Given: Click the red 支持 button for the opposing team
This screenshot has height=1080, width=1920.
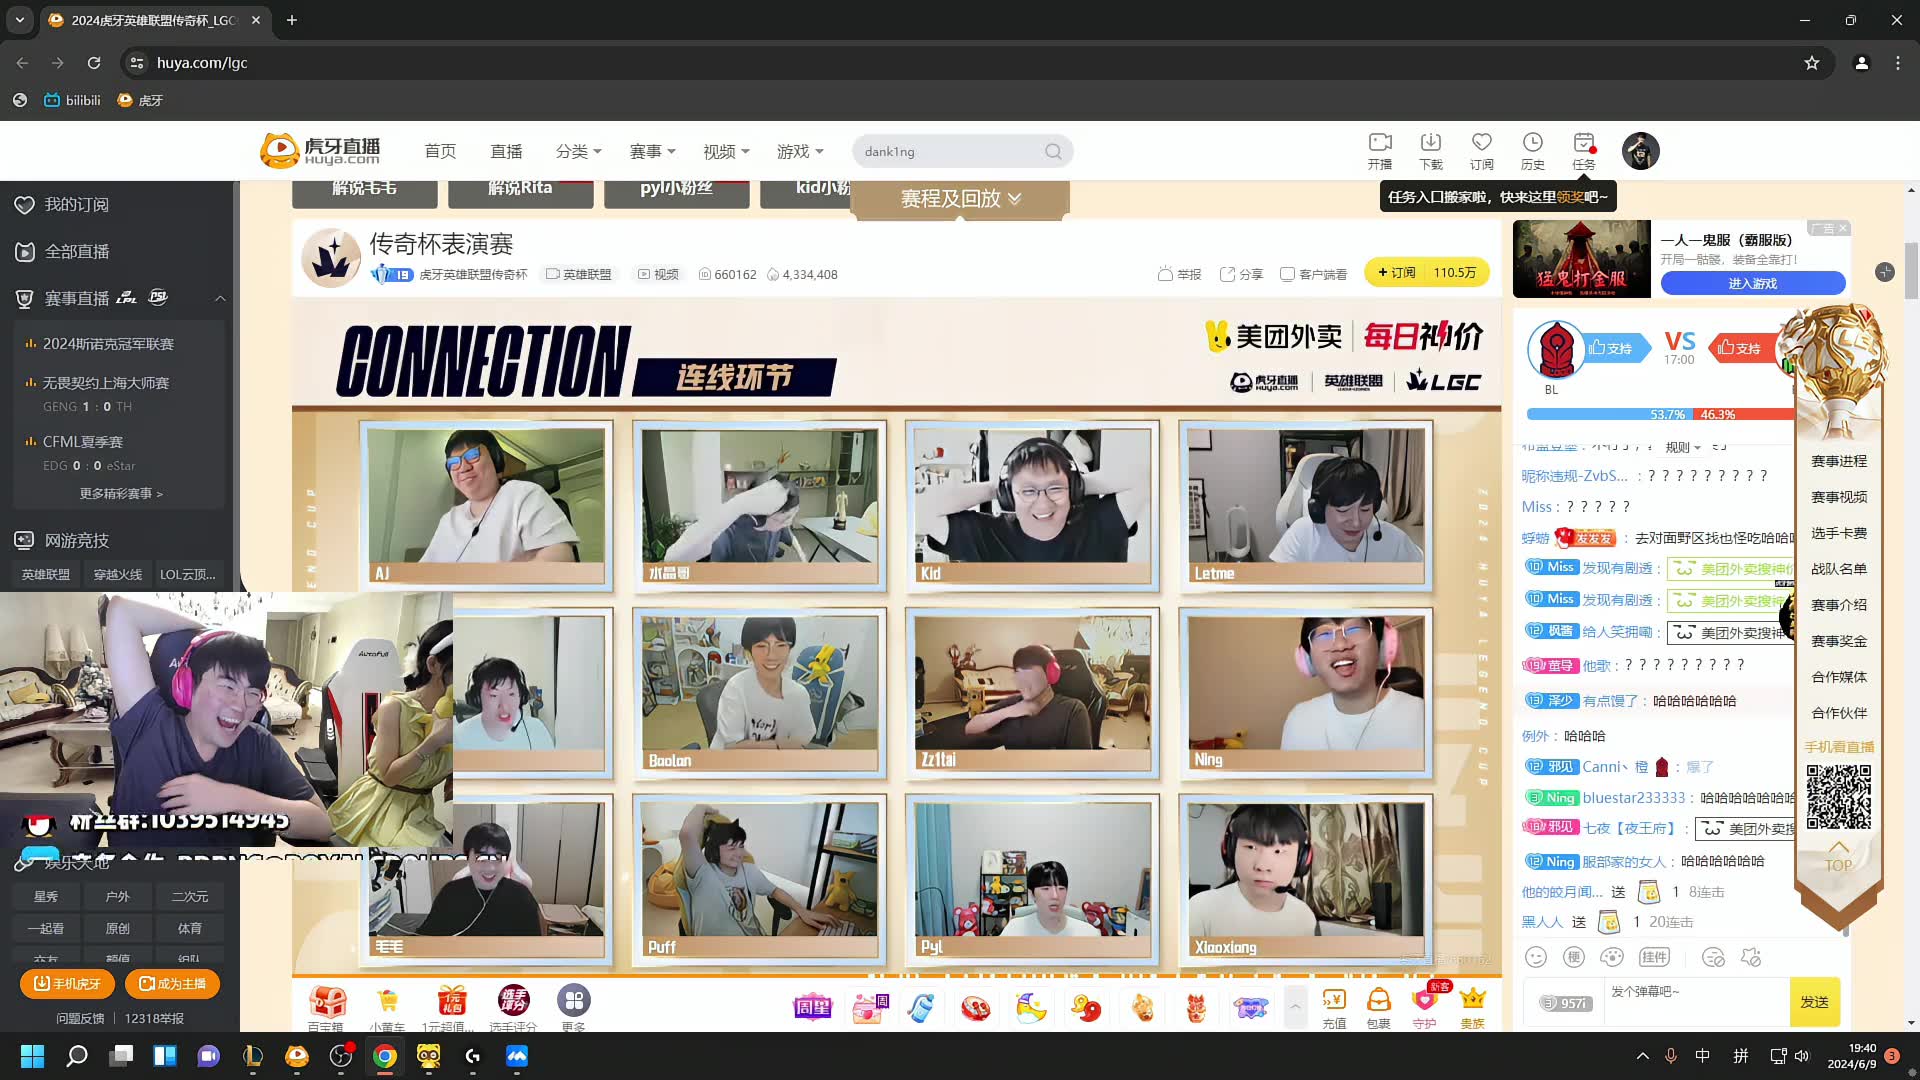Looking at the screenshot, I should coord(1740,348).
